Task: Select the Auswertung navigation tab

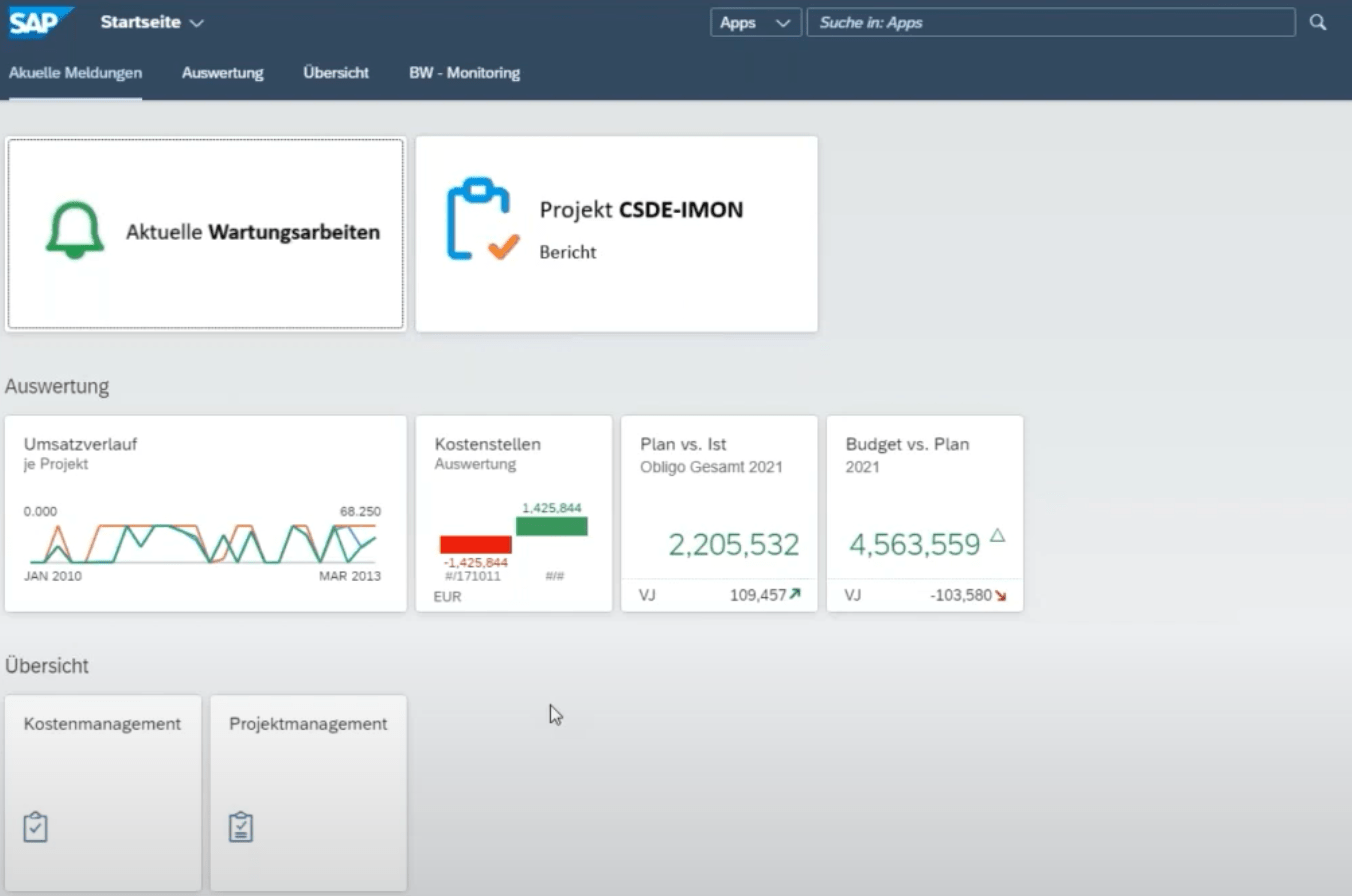Action: point(222,72)
